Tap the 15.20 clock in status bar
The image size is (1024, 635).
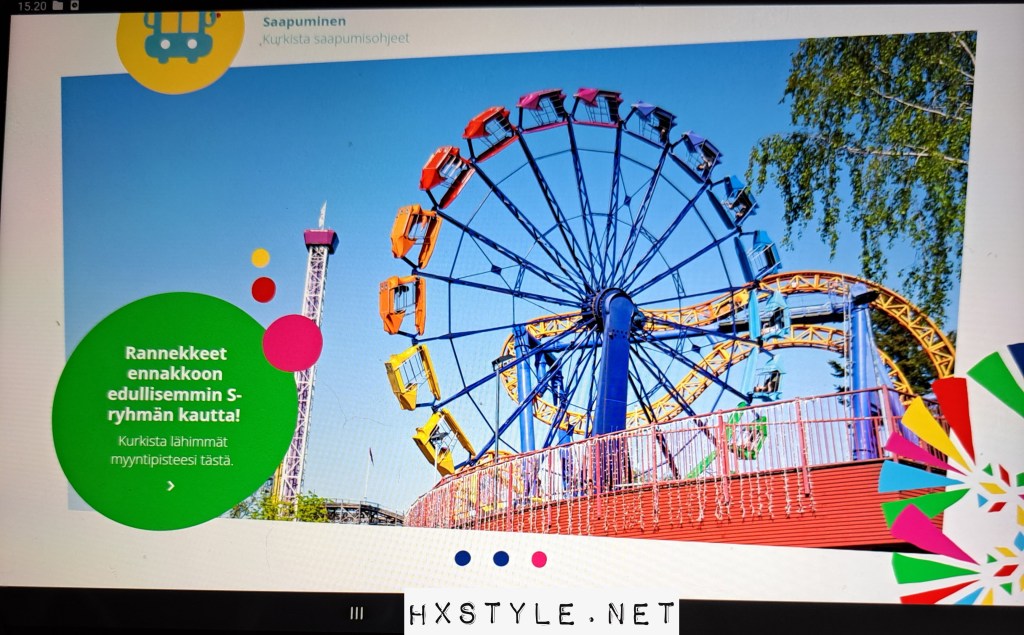[32, 6]
